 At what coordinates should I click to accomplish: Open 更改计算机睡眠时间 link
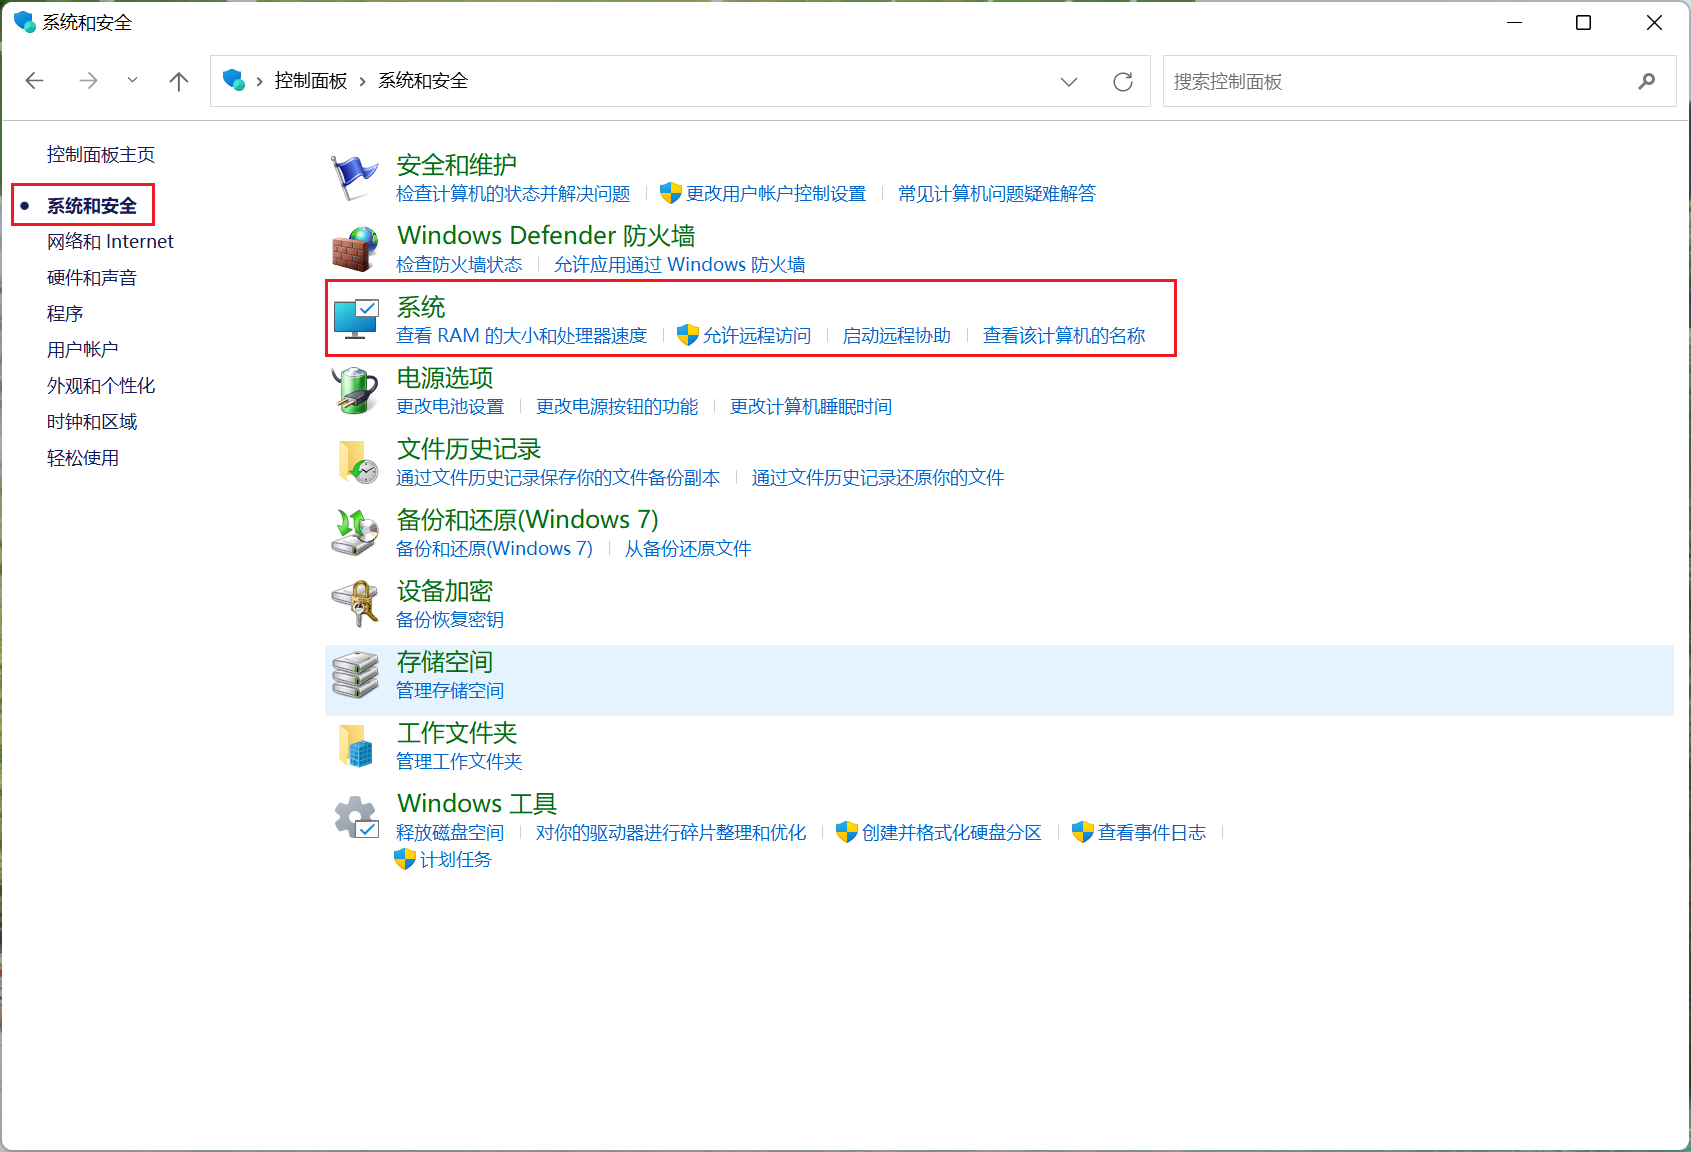point(811,406)
